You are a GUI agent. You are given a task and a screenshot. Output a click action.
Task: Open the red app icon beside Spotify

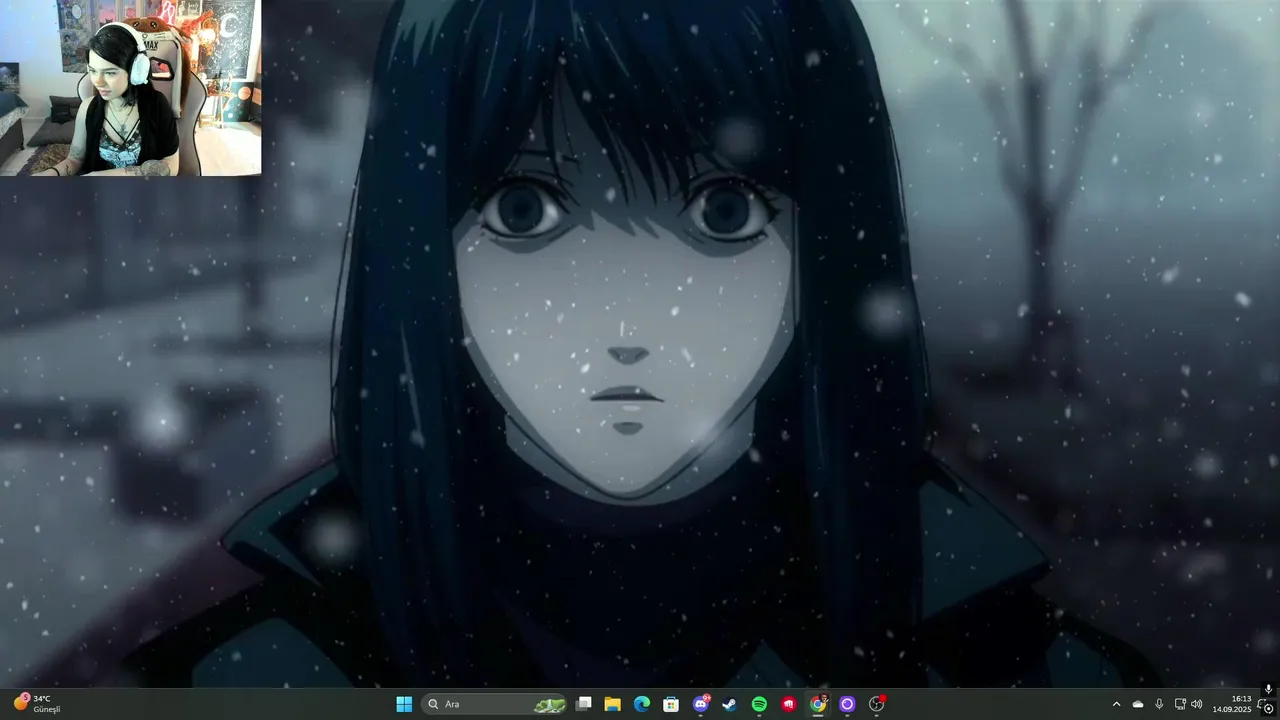(x=788, y=704)
